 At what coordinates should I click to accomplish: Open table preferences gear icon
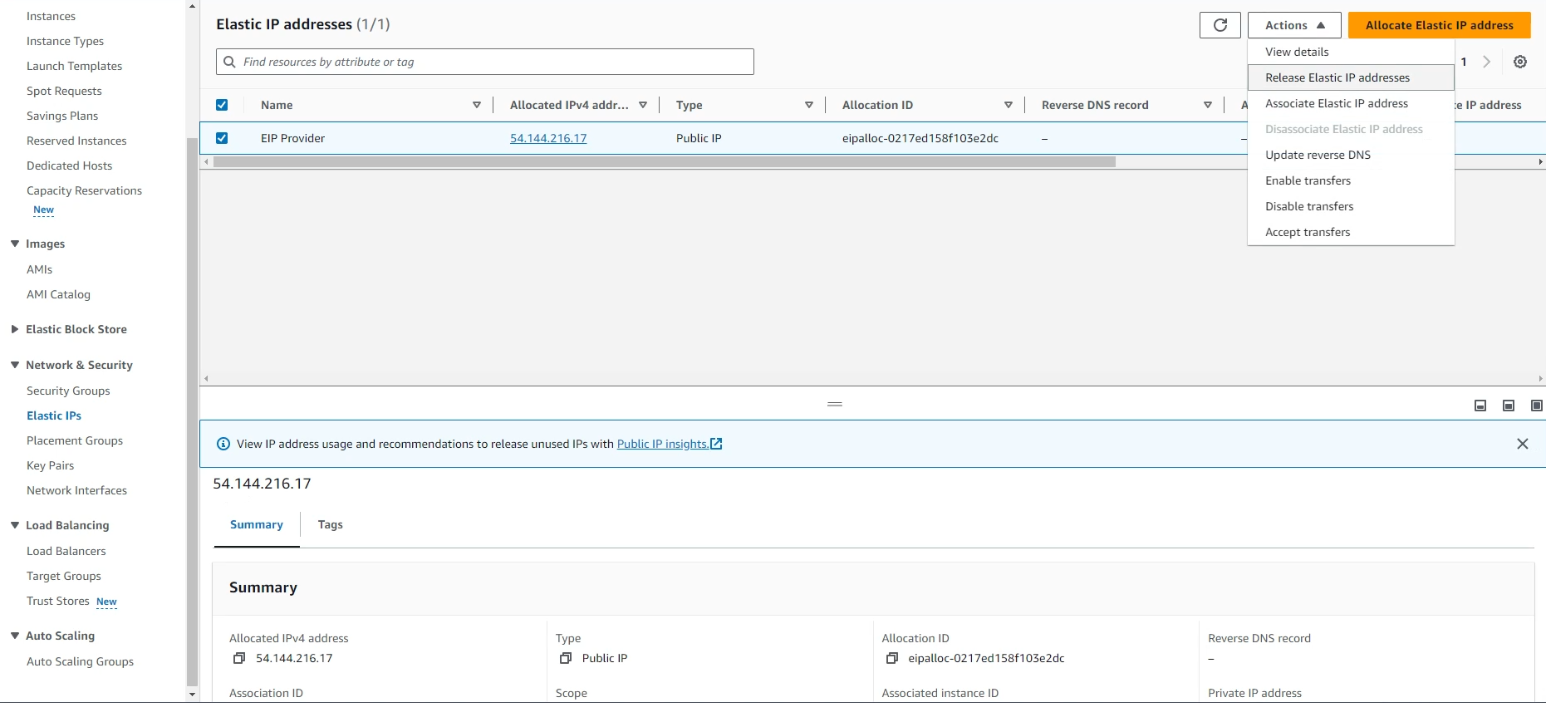point(1519,62)
